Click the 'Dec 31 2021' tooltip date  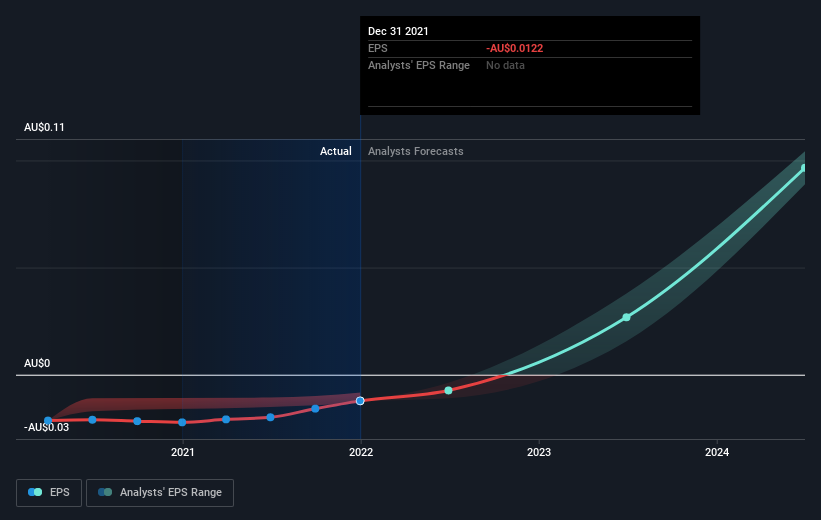point(398,31)
